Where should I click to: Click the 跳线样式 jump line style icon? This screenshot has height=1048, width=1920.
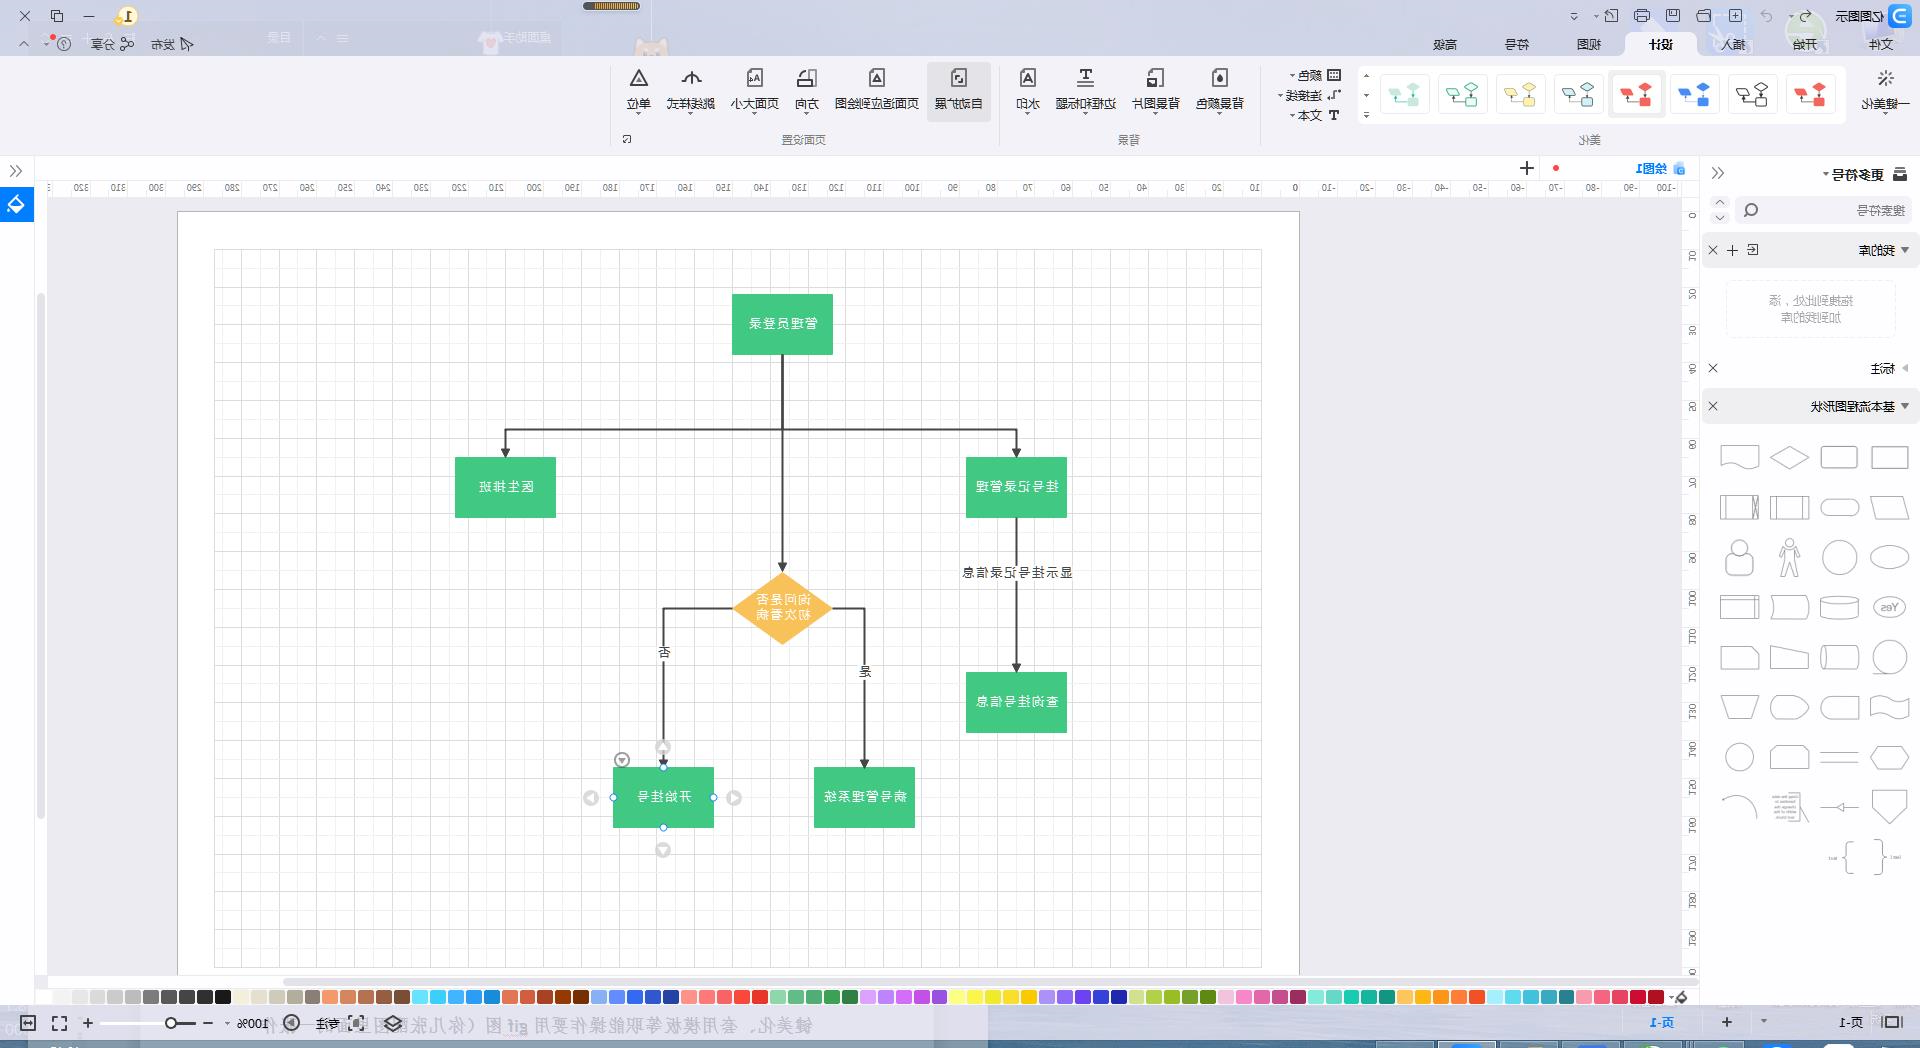coord(690,79)
